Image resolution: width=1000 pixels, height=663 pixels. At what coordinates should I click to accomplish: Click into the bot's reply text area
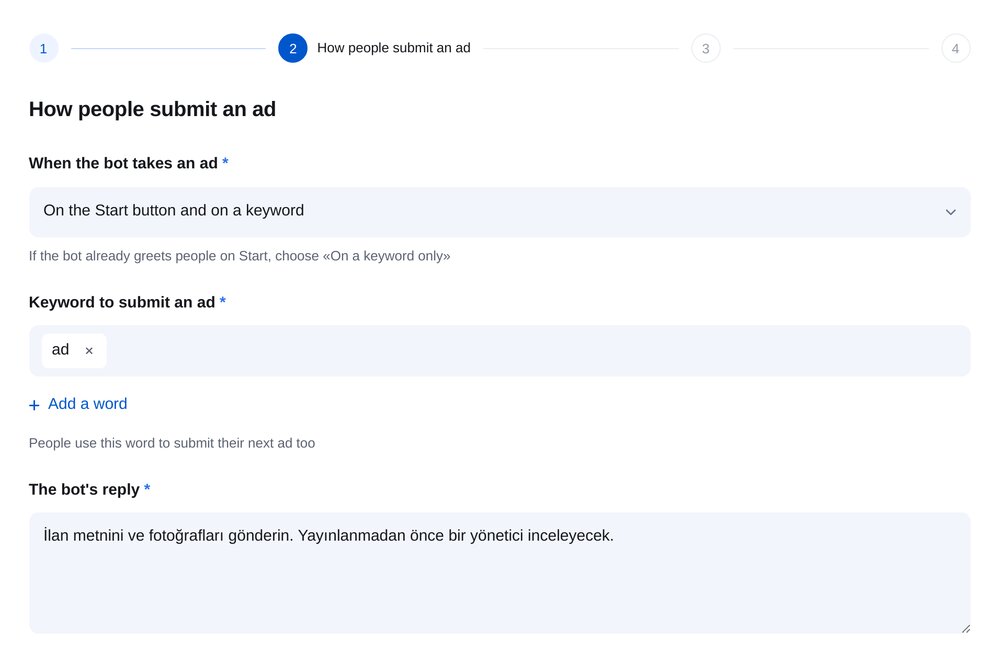coord(499,572)
